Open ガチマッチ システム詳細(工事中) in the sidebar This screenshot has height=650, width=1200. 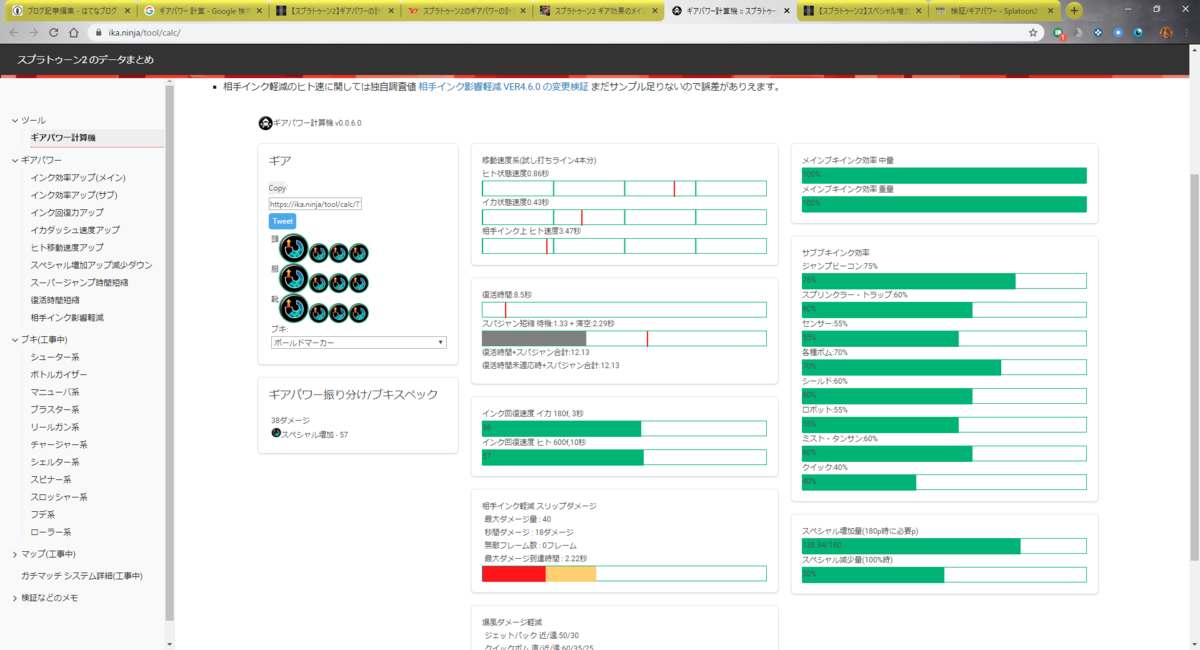[81, 576]
